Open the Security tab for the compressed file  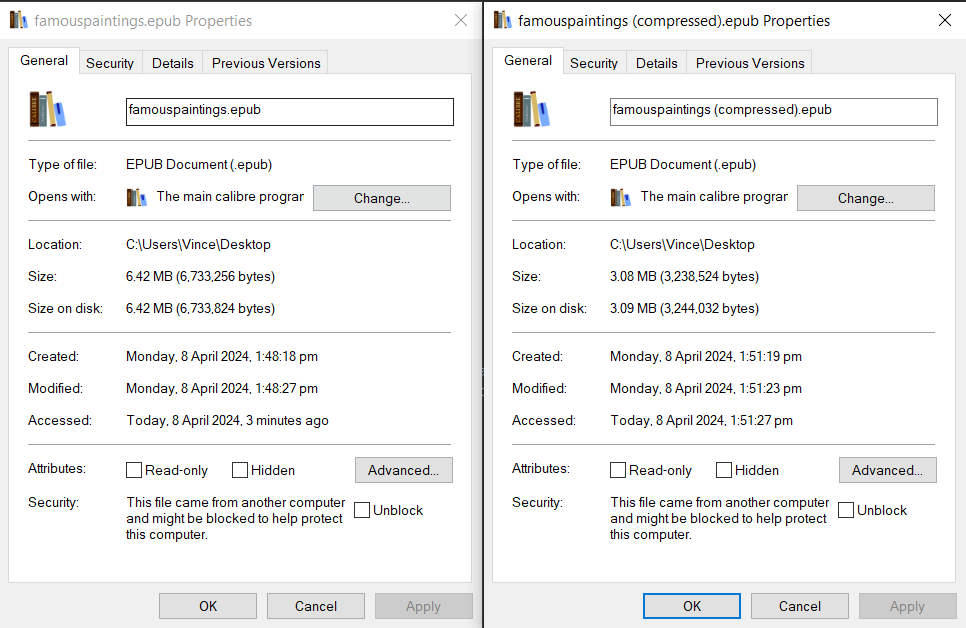[x=594, y=62]
